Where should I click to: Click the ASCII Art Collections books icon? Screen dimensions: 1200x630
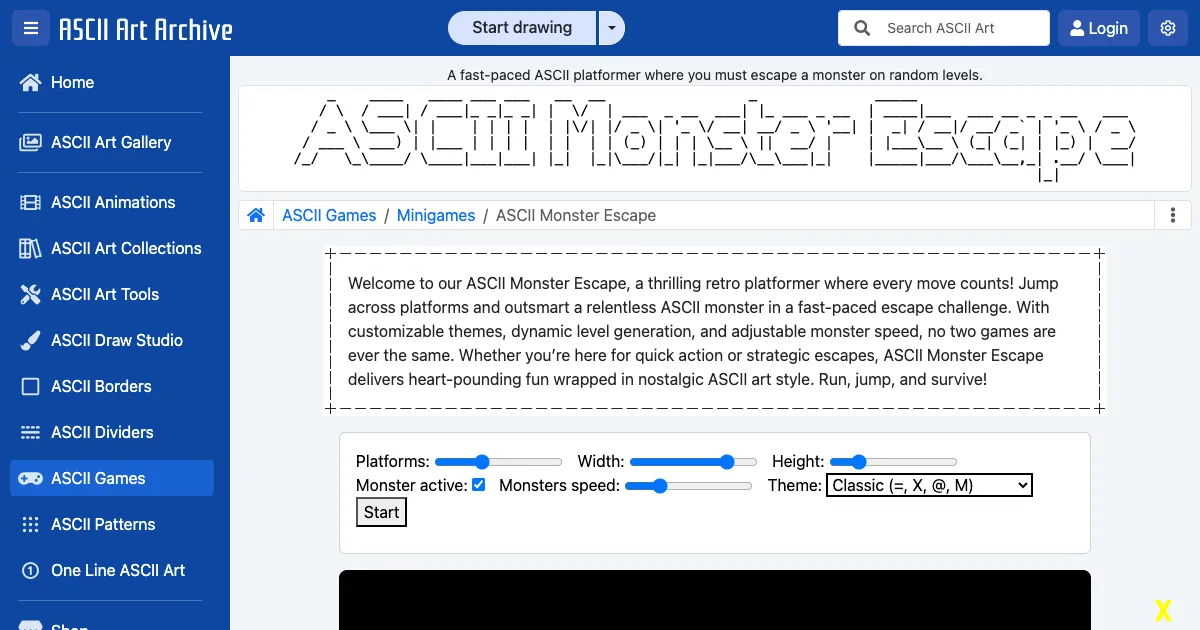click(30, 249)
